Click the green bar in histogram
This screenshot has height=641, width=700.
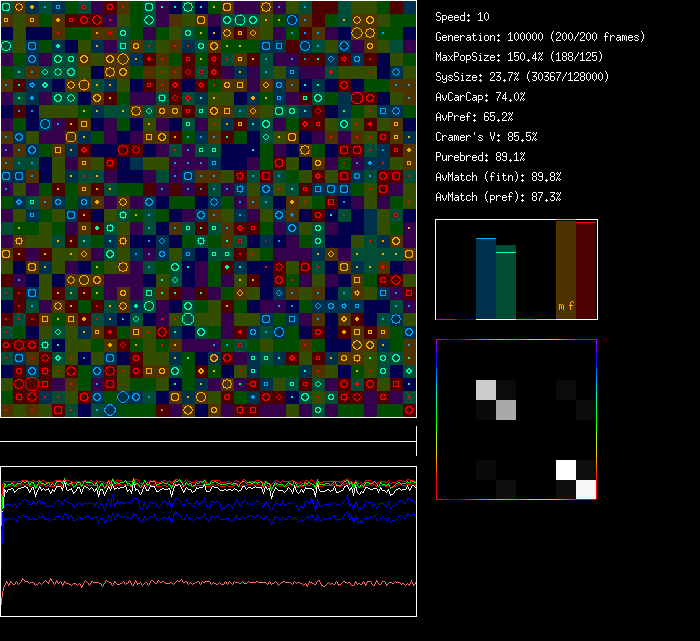click(x=506, y=283)
